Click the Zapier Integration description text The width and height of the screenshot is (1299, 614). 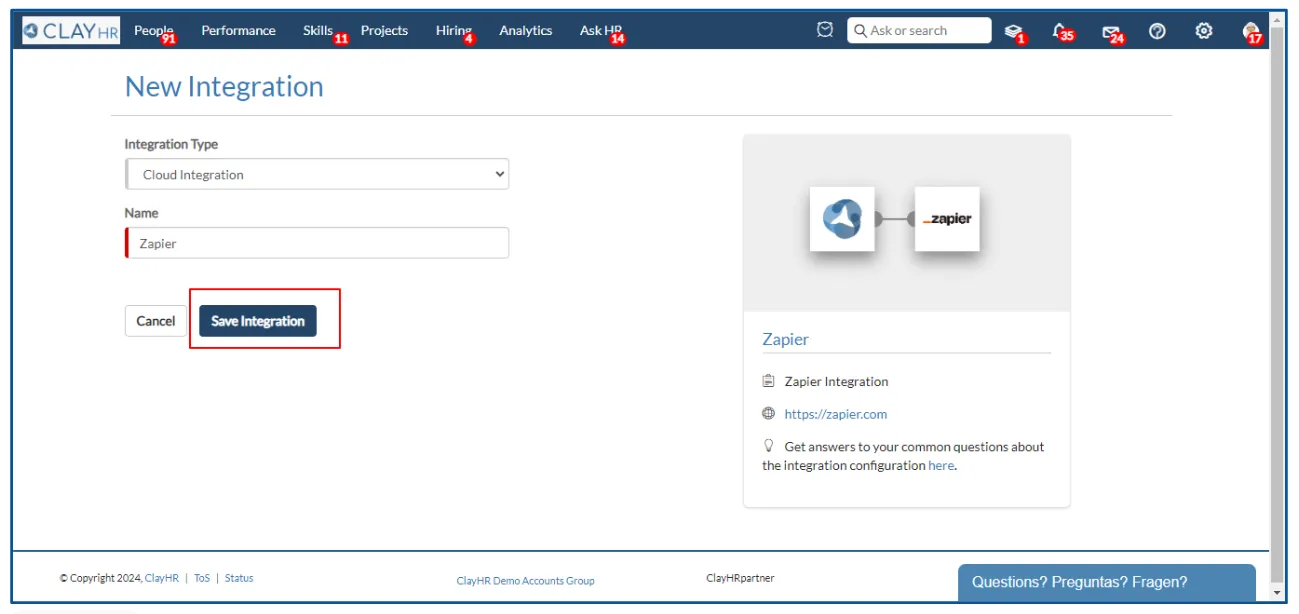click(x=836, y=381)
